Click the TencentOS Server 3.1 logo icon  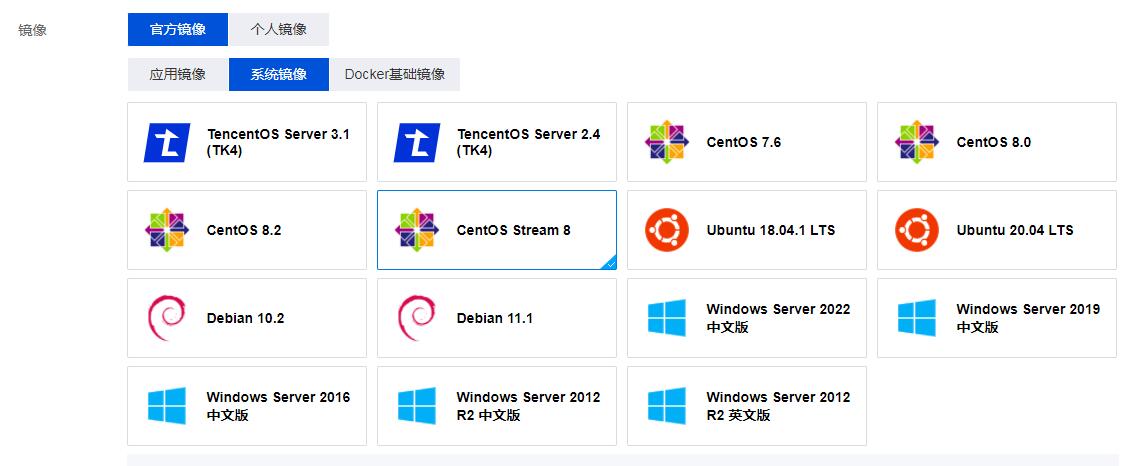(167, 142)
